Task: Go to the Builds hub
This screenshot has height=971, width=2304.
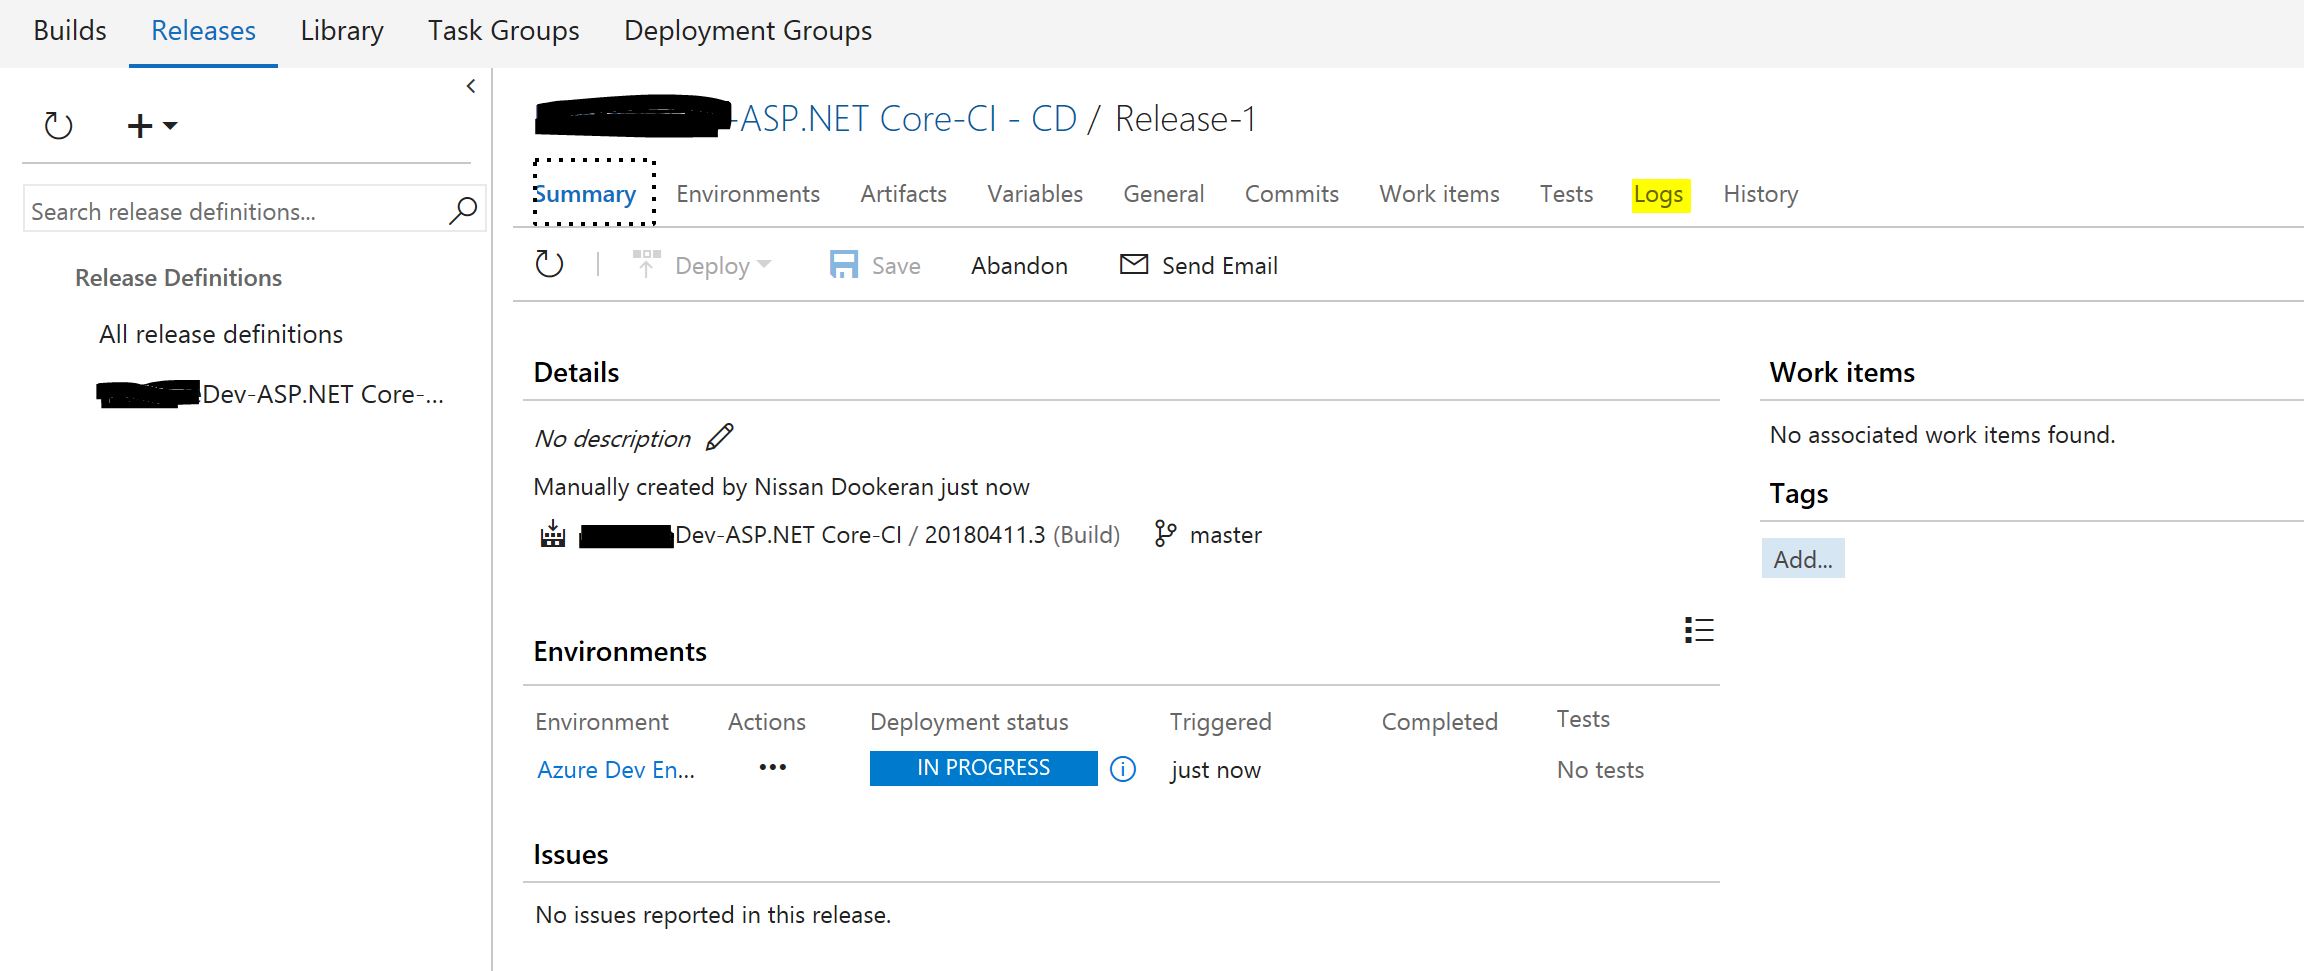Action: pos(70,31)
